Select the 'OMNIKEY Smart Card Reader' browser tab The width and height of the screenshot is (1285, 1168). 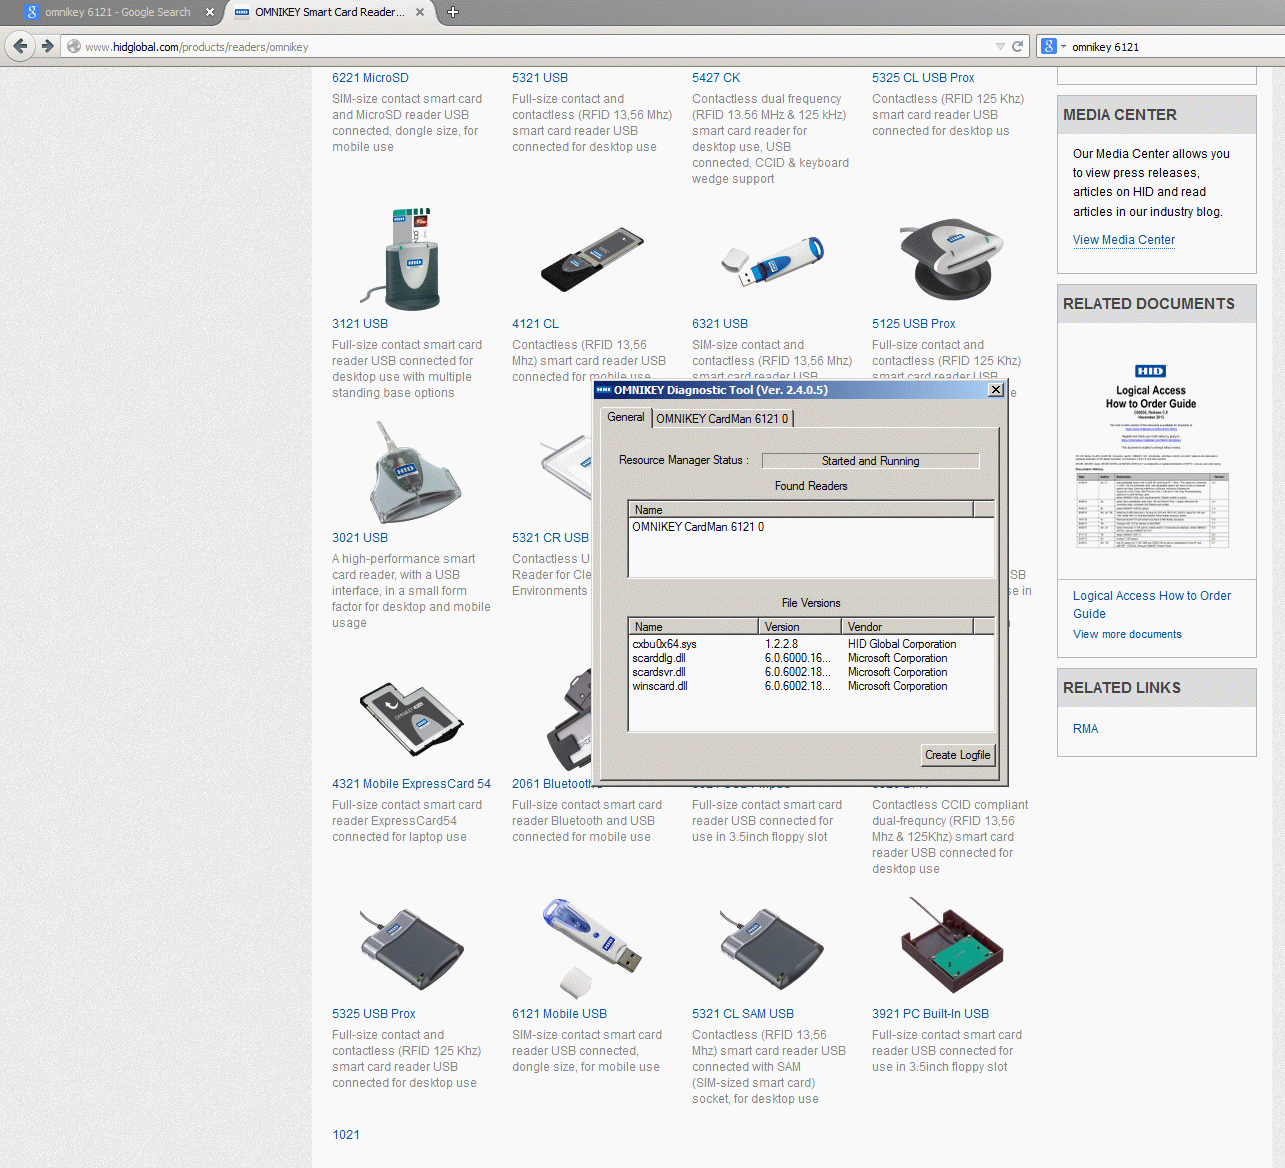pyautogui.click(x=330, y=12)
